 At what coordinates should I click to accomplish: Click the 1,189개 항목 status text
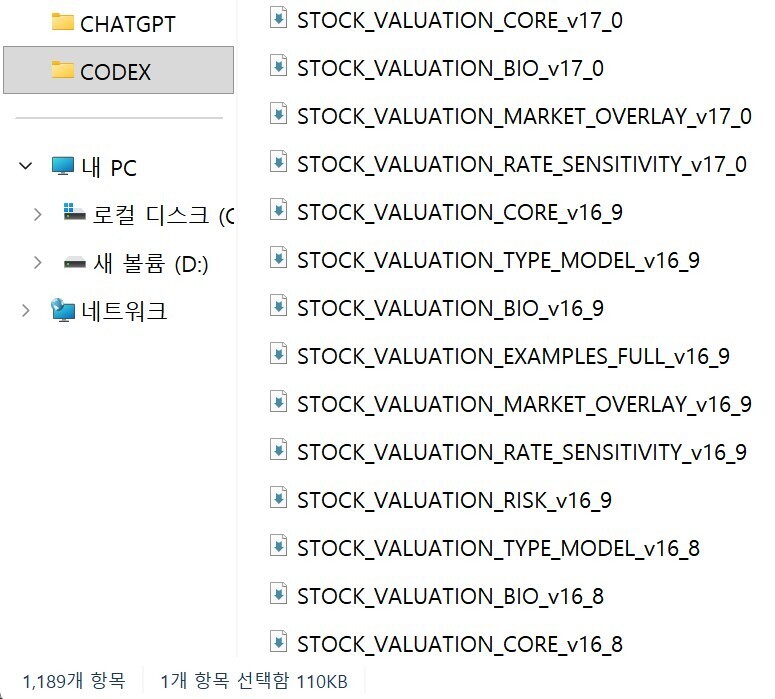coord(74,681)
